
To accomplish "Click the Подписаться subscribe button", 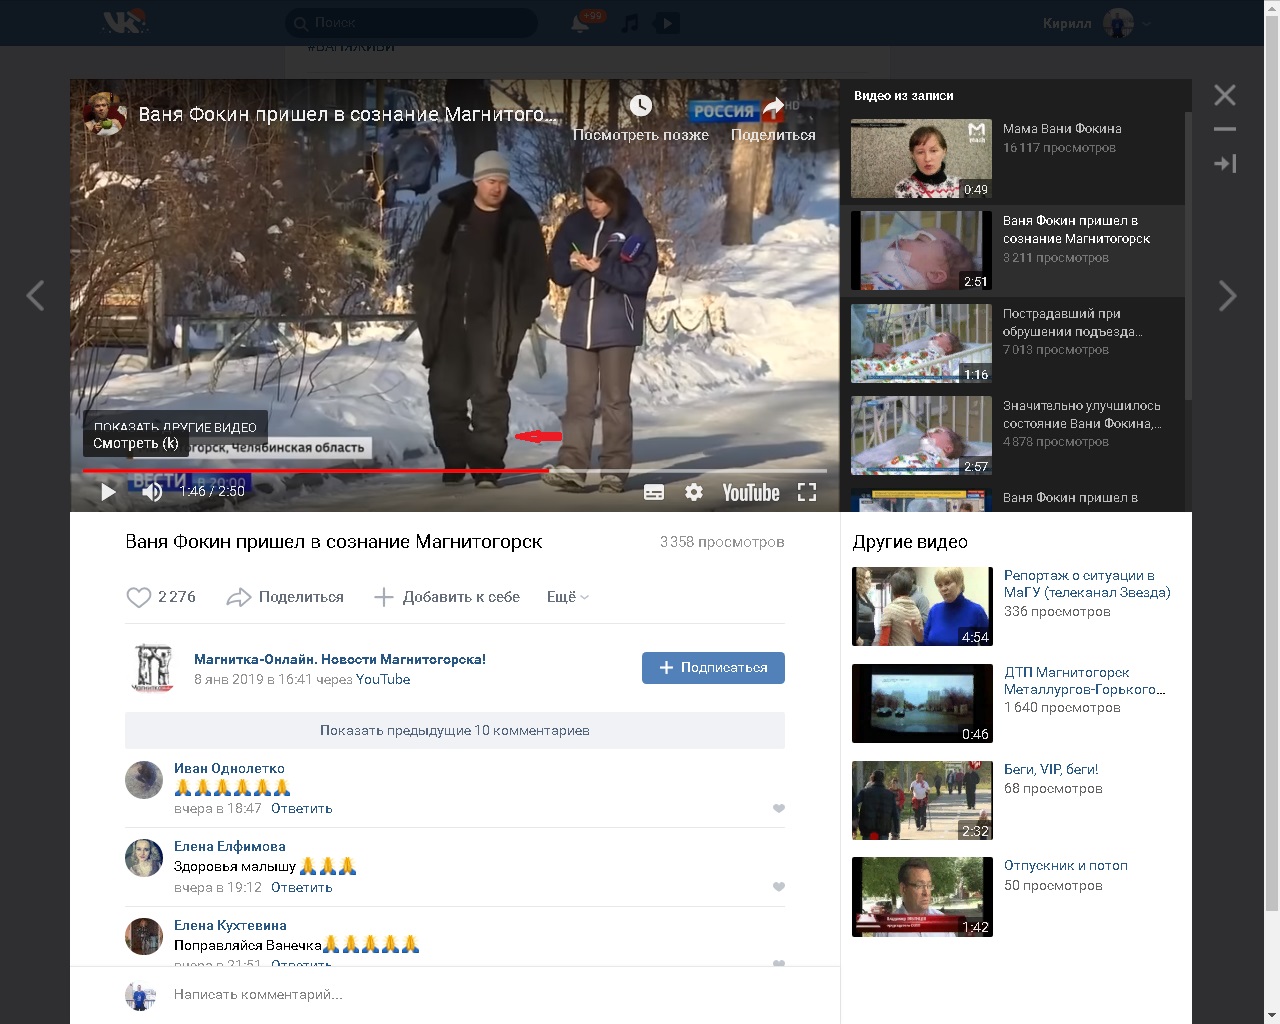I will tap(713, 668).
